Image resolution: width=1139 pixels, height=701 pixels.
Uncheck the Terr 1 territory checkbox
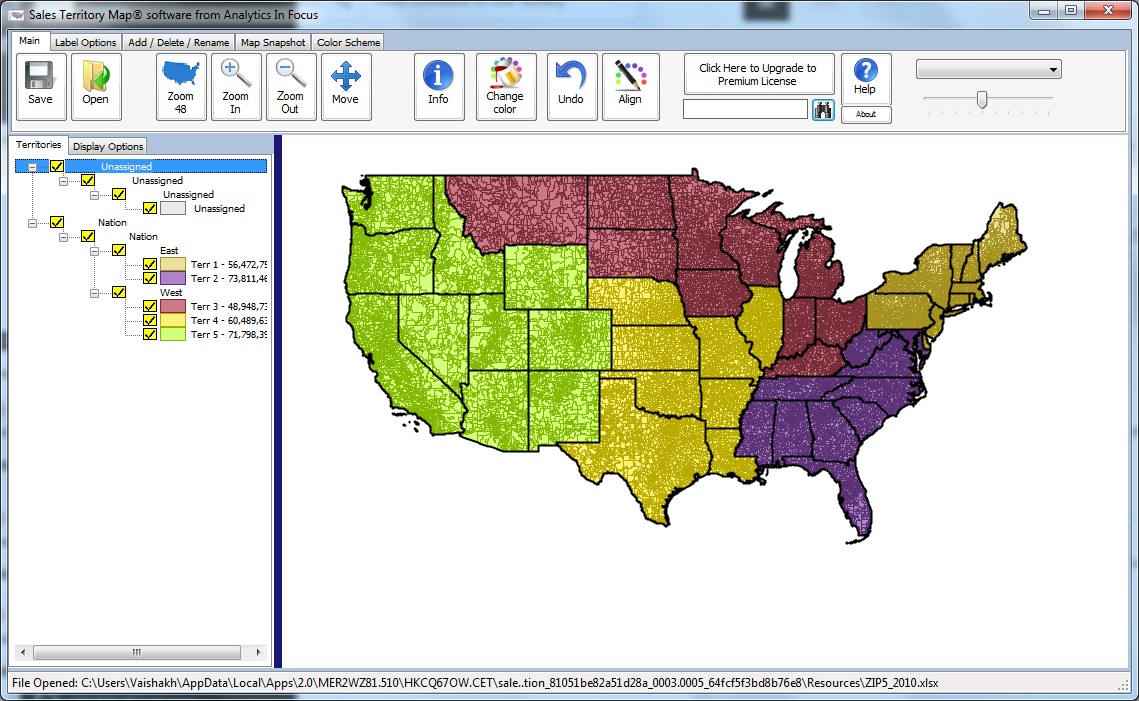click(150, 264)
